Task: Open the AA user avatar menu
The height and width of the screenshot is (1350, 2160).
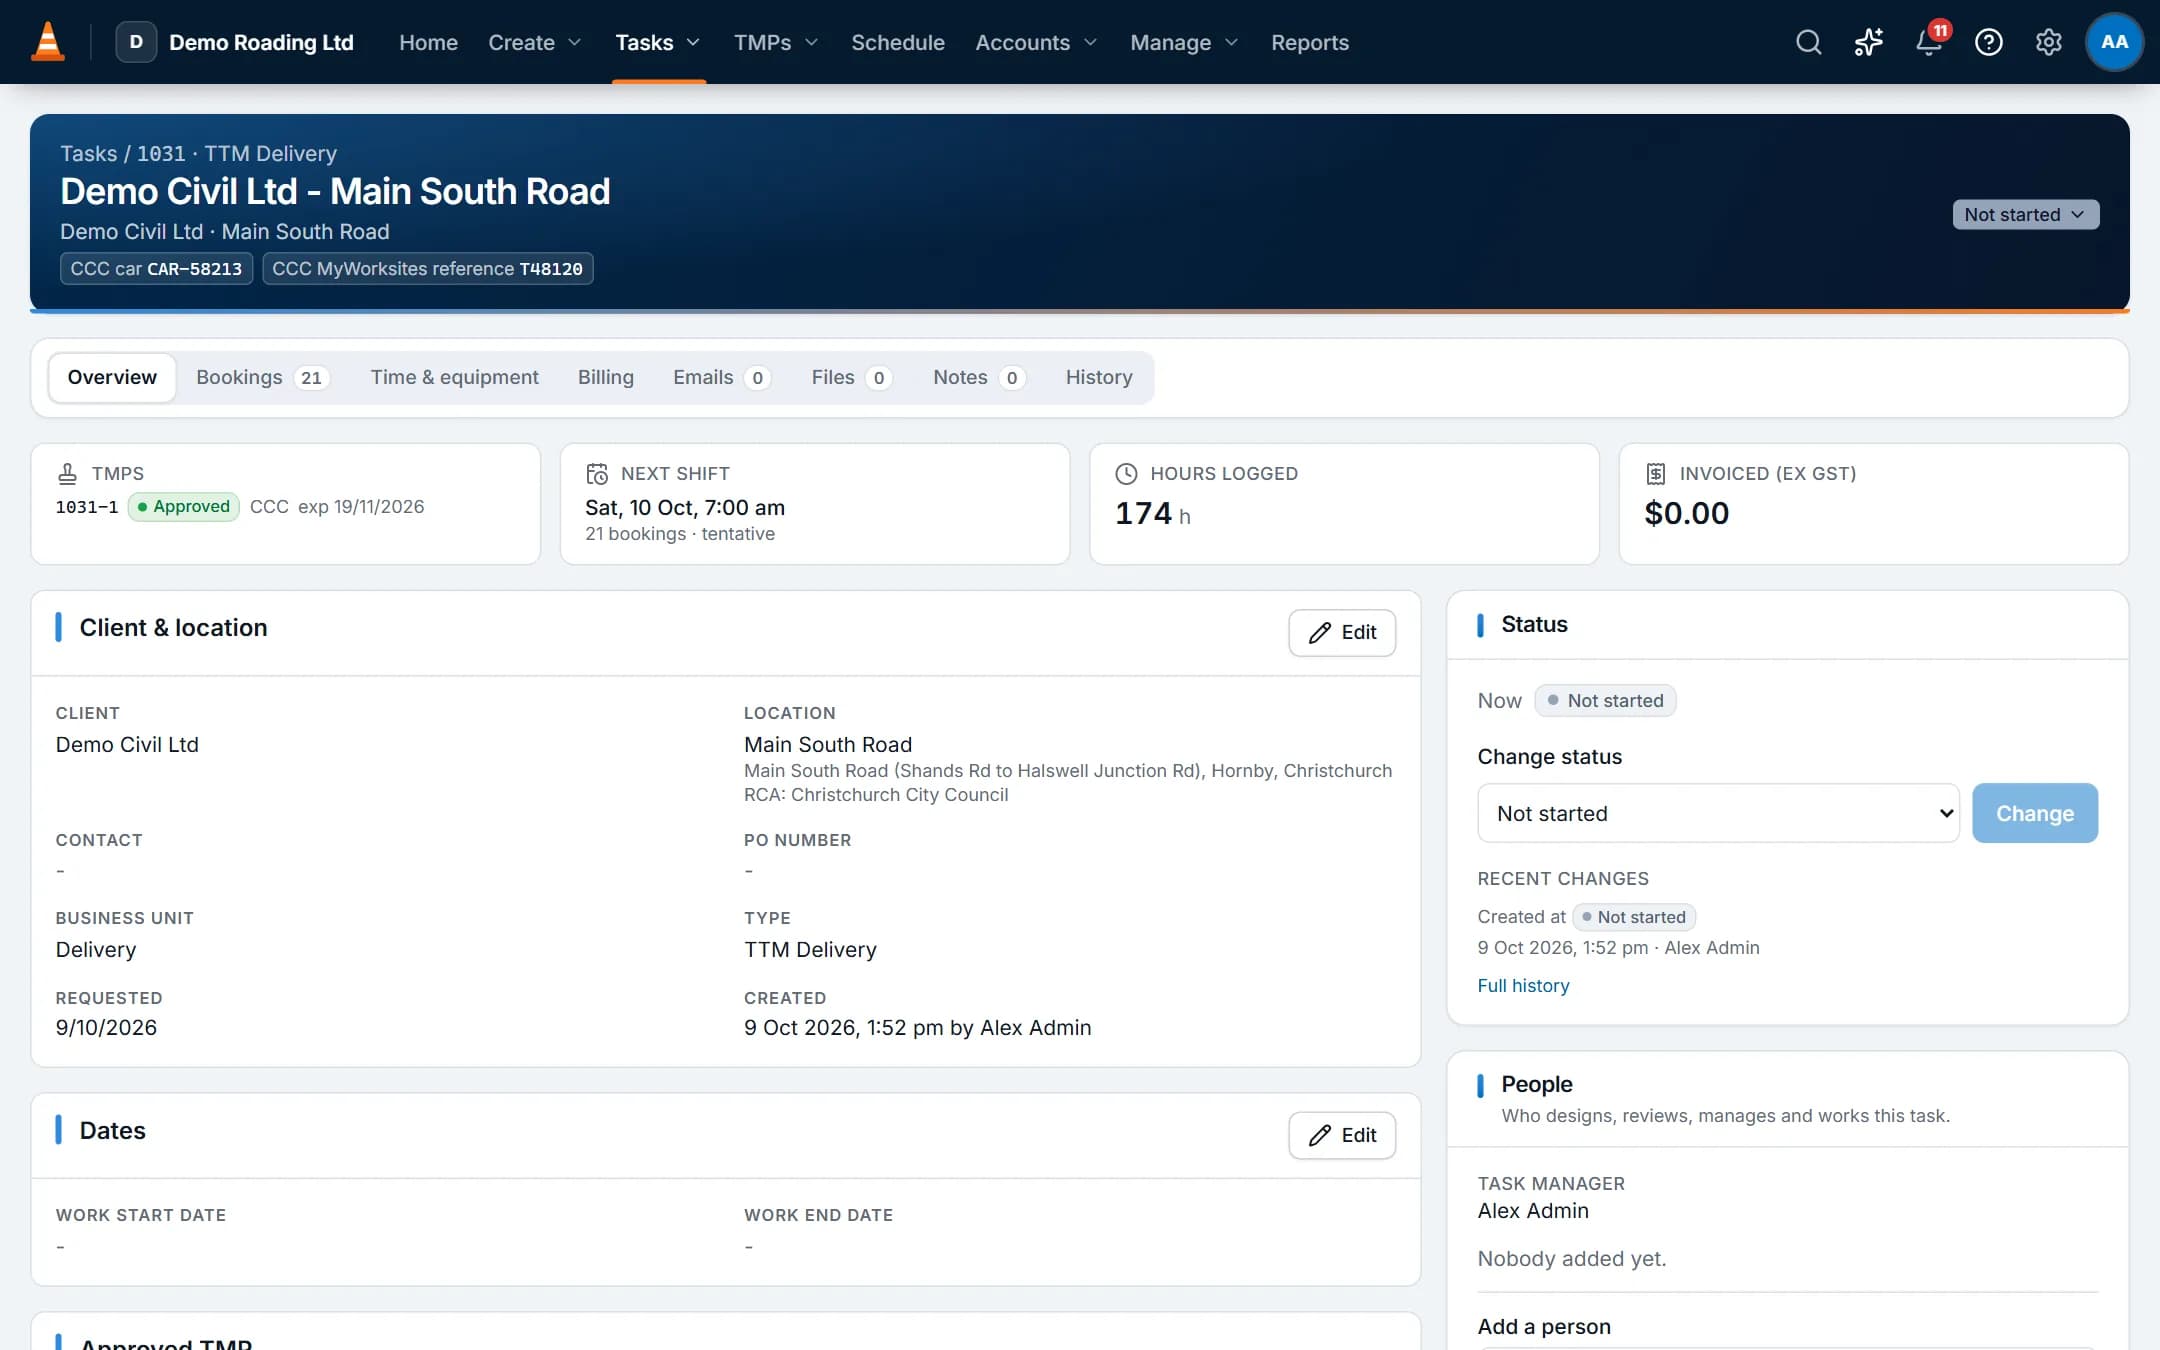Action: 2114,42
